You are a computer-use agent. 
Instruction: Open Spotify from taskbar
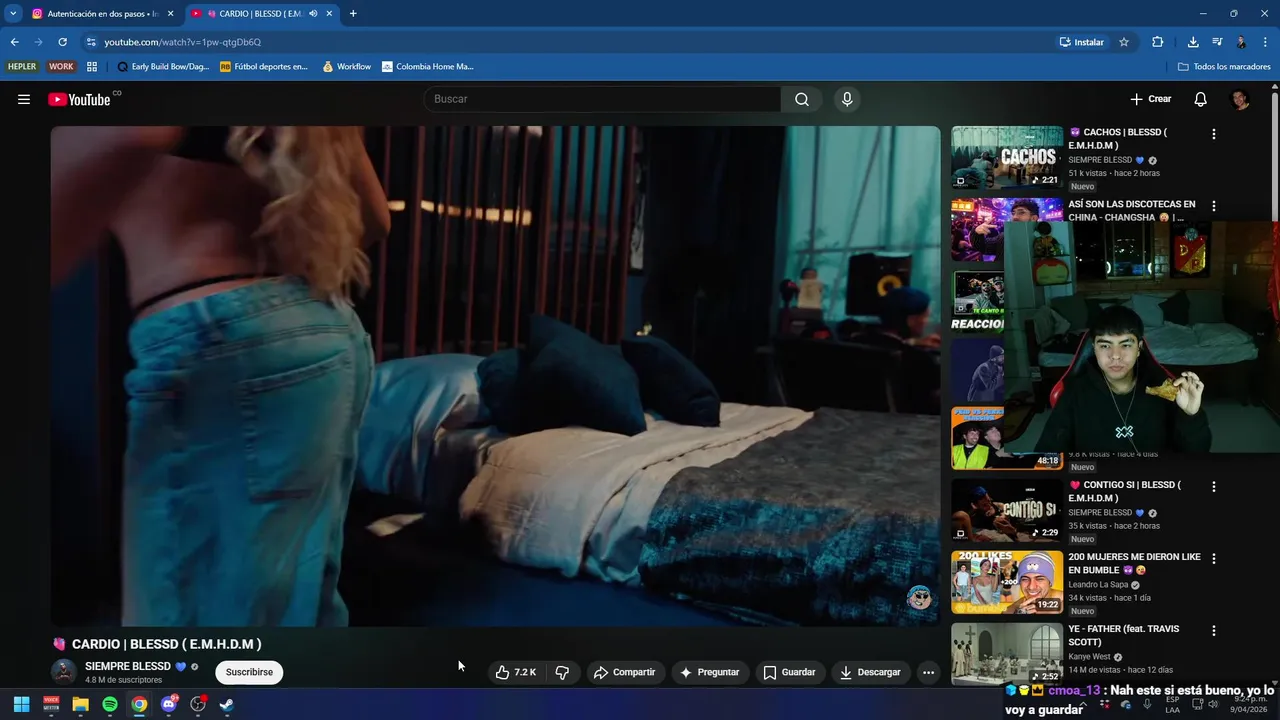click(110, 704)
